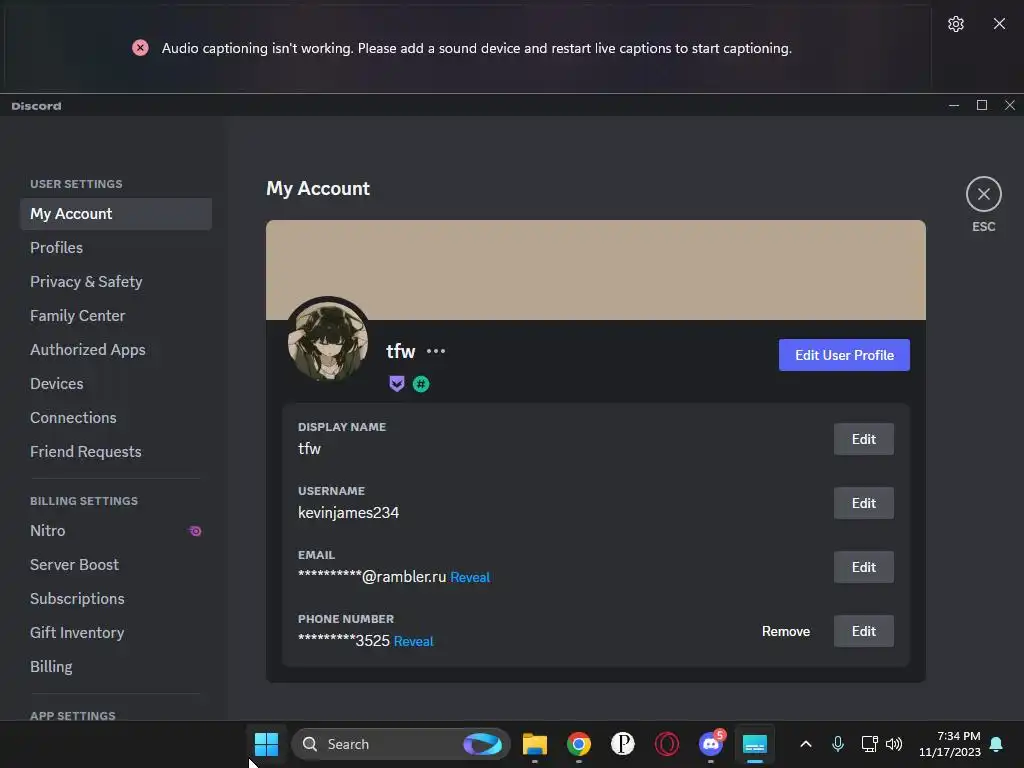Click the microphone tray icon
The width and height of the screenshot is (1024, 768).
tap(838, 744)
